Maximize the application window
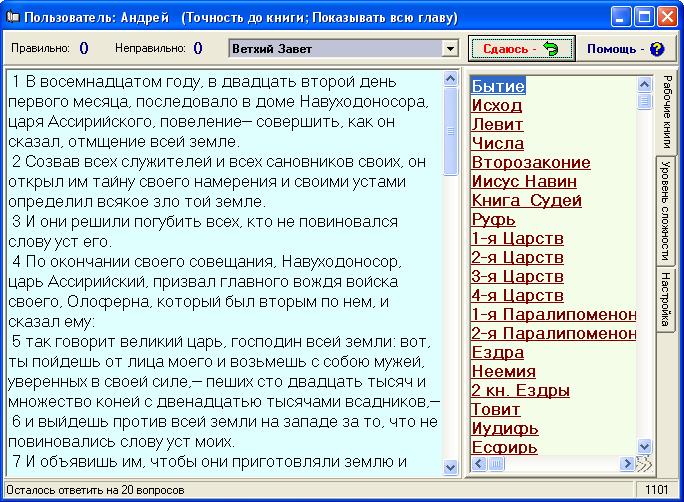 coord(644,17)
